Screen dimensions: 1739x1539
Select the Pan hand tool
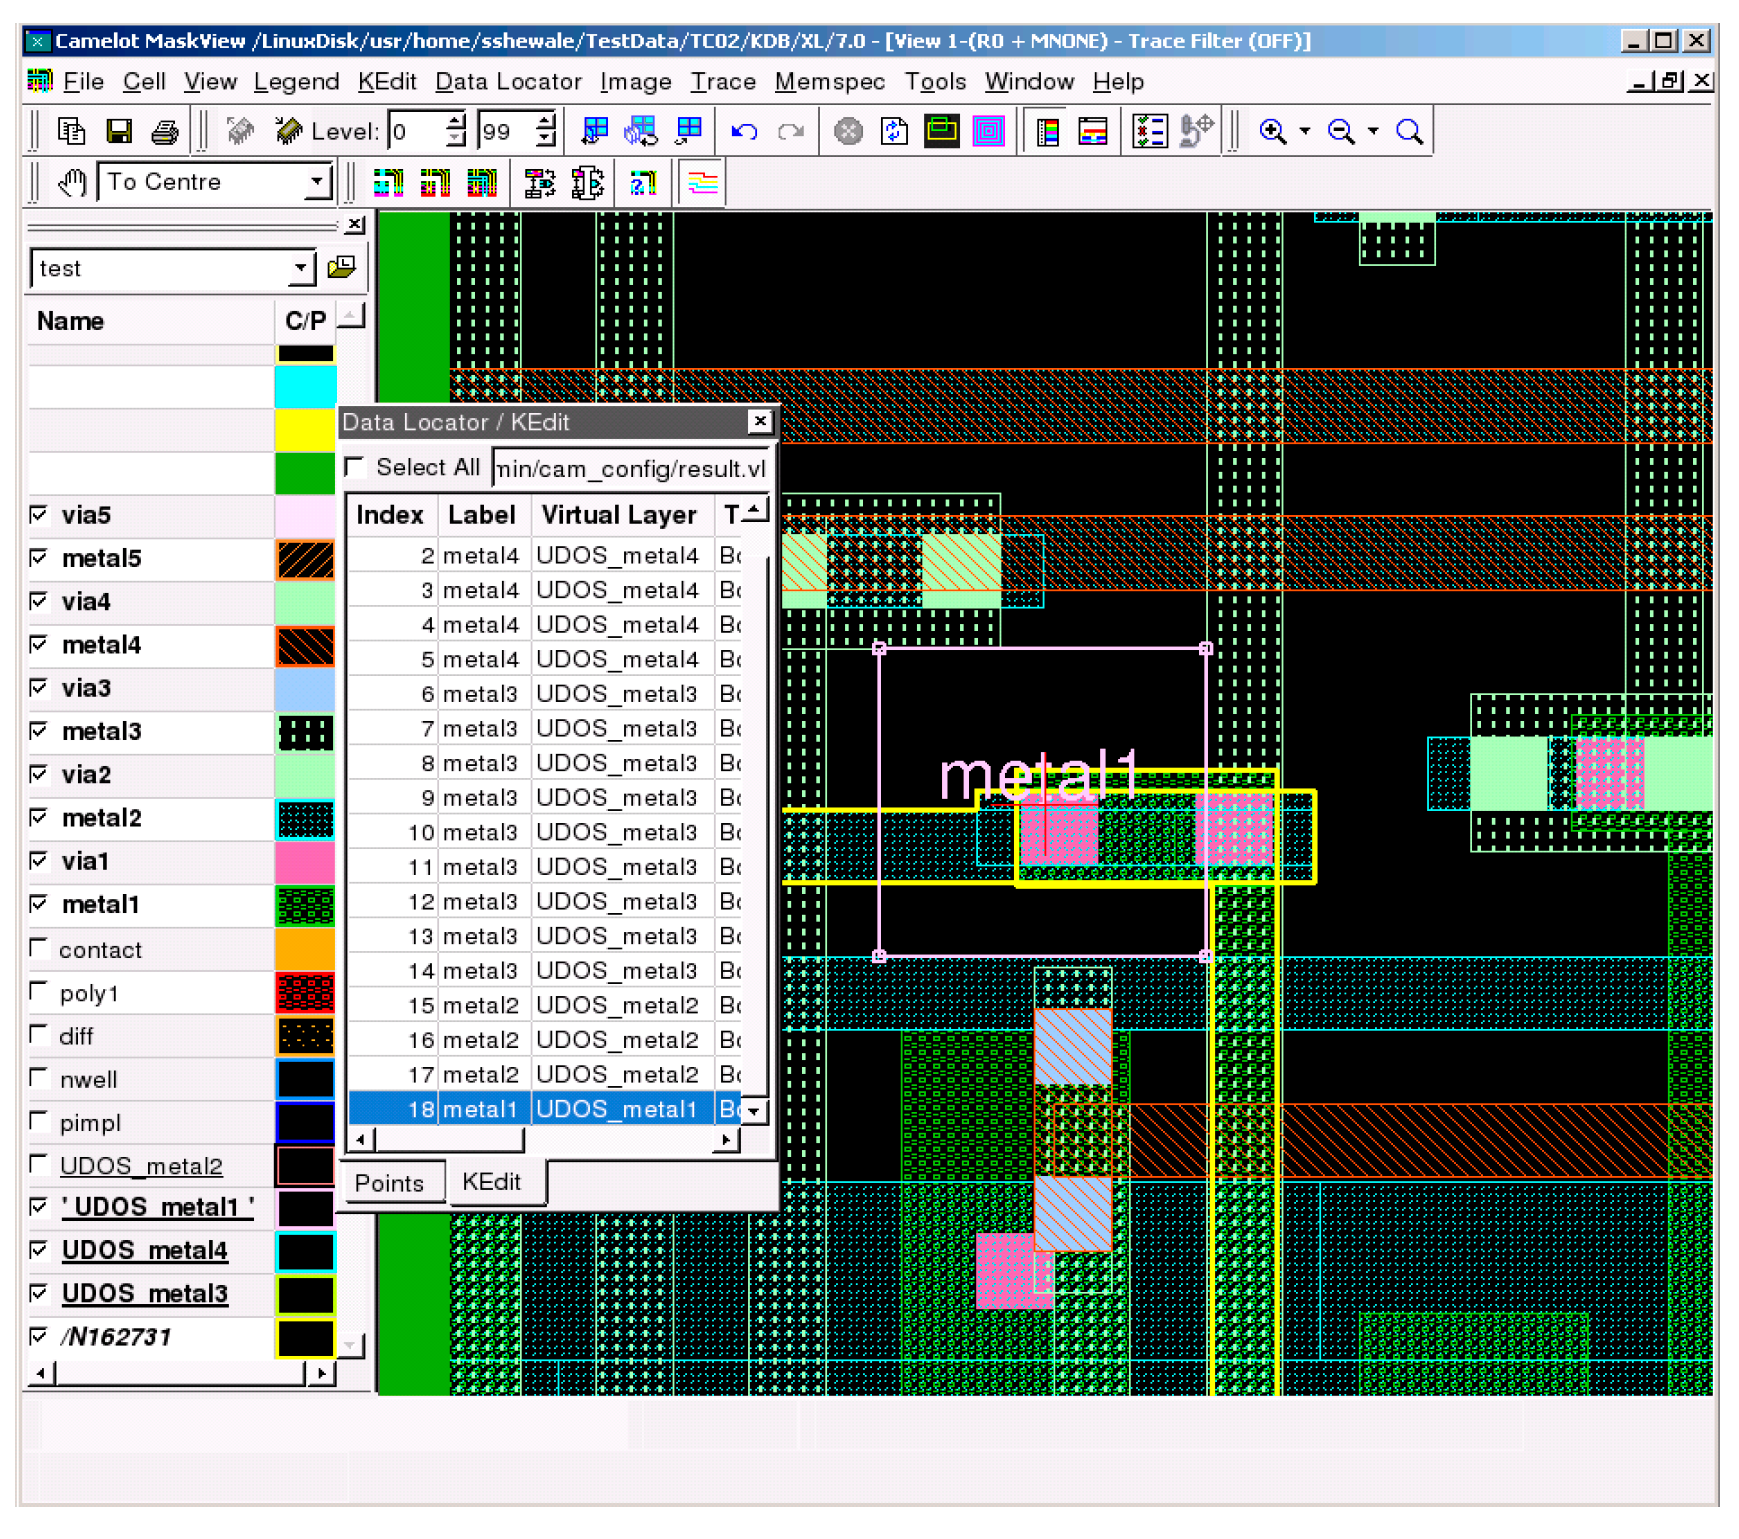click(x=72, y=183)
